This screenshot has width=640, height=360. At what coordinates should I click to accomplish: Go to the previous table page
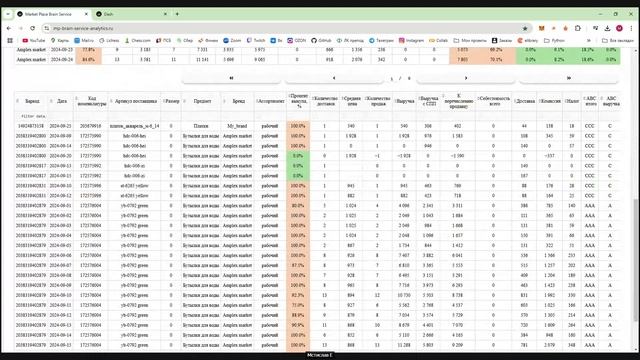(334, 78)
